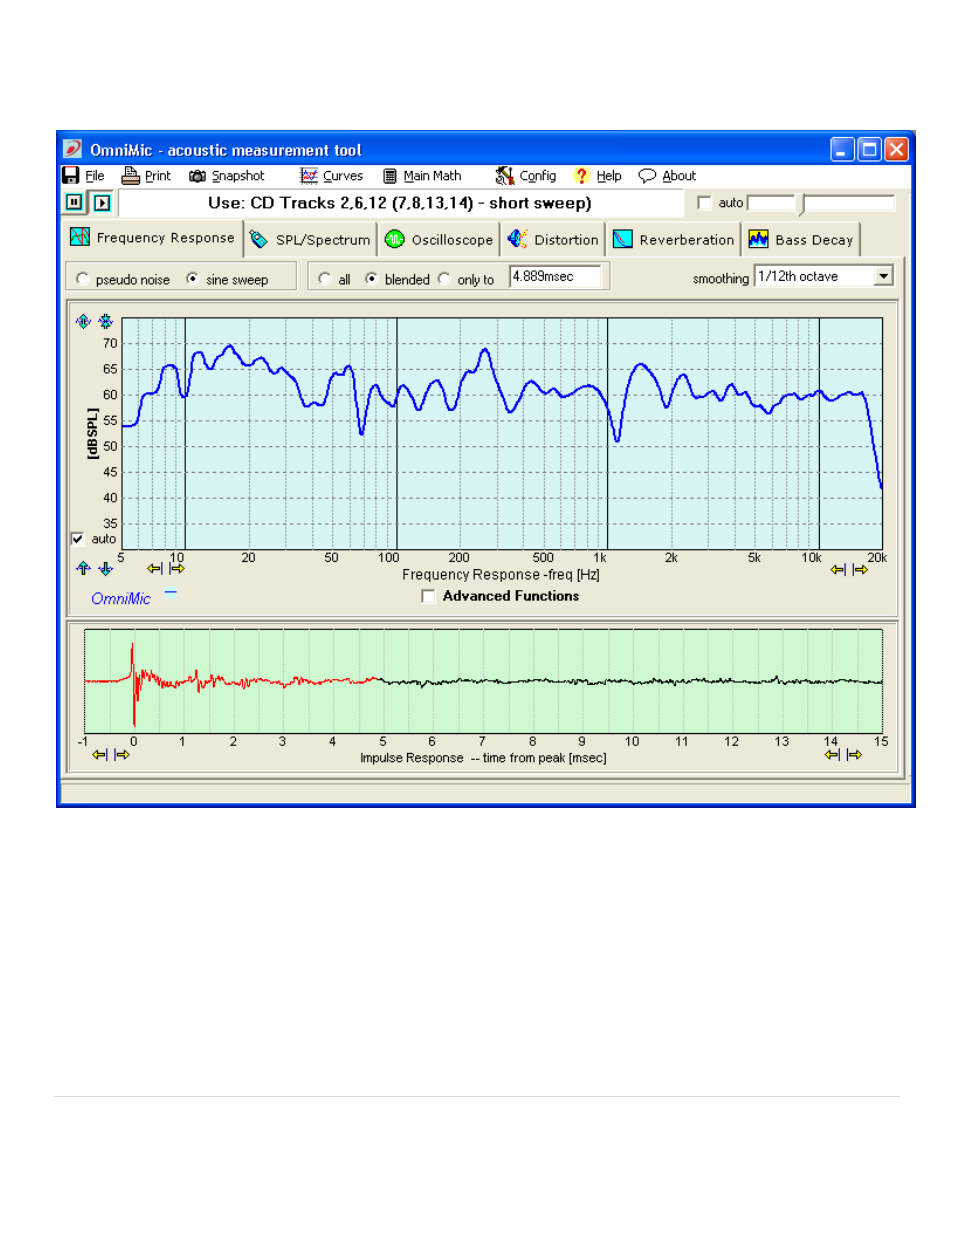
Task: Click the OmniMic title bar app icon
Action: pyautogui.click(x=73, y=149)
